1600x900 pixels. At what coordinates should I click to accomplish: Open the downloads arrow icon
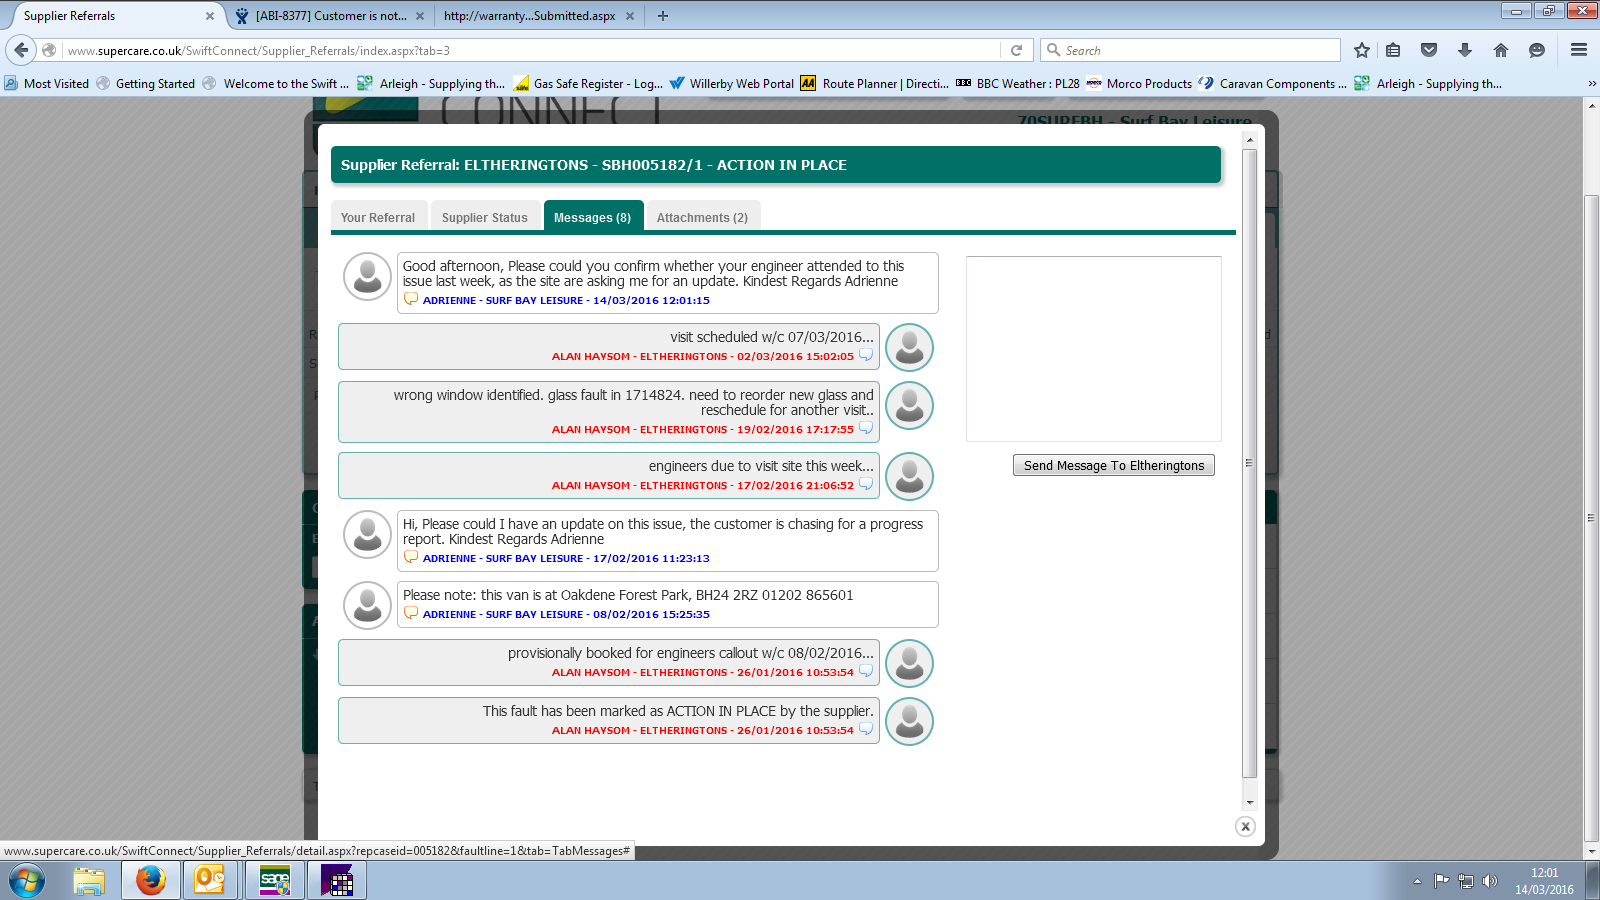click(1465, 50)
